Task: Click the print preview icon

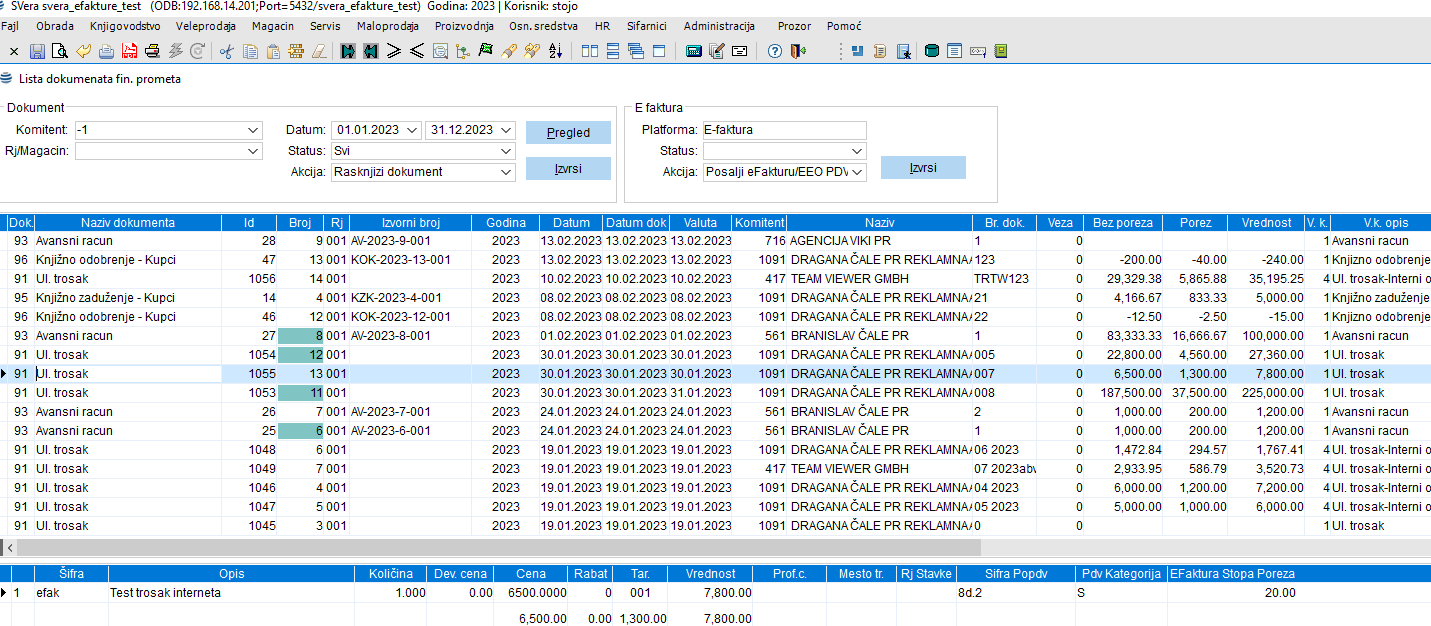Action: click(x=59, y=51)
